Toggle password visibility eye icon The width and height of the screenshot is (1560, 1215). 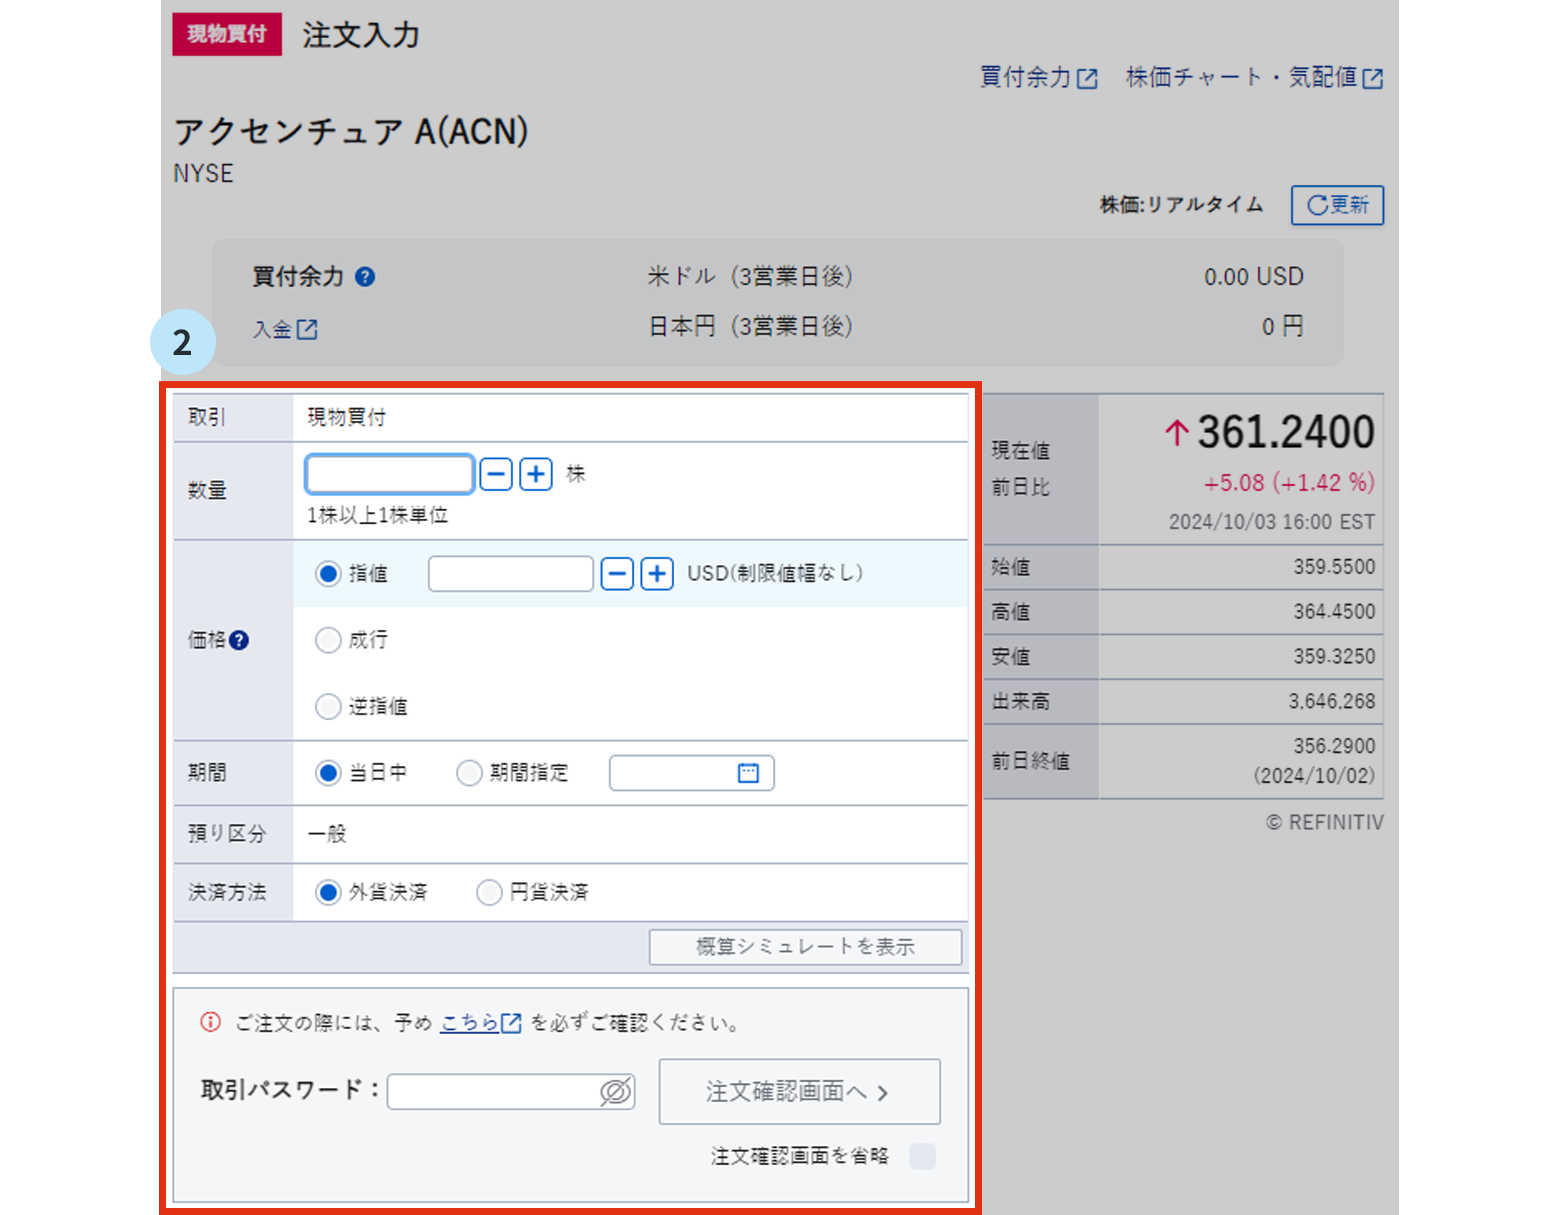(615, 1092)
